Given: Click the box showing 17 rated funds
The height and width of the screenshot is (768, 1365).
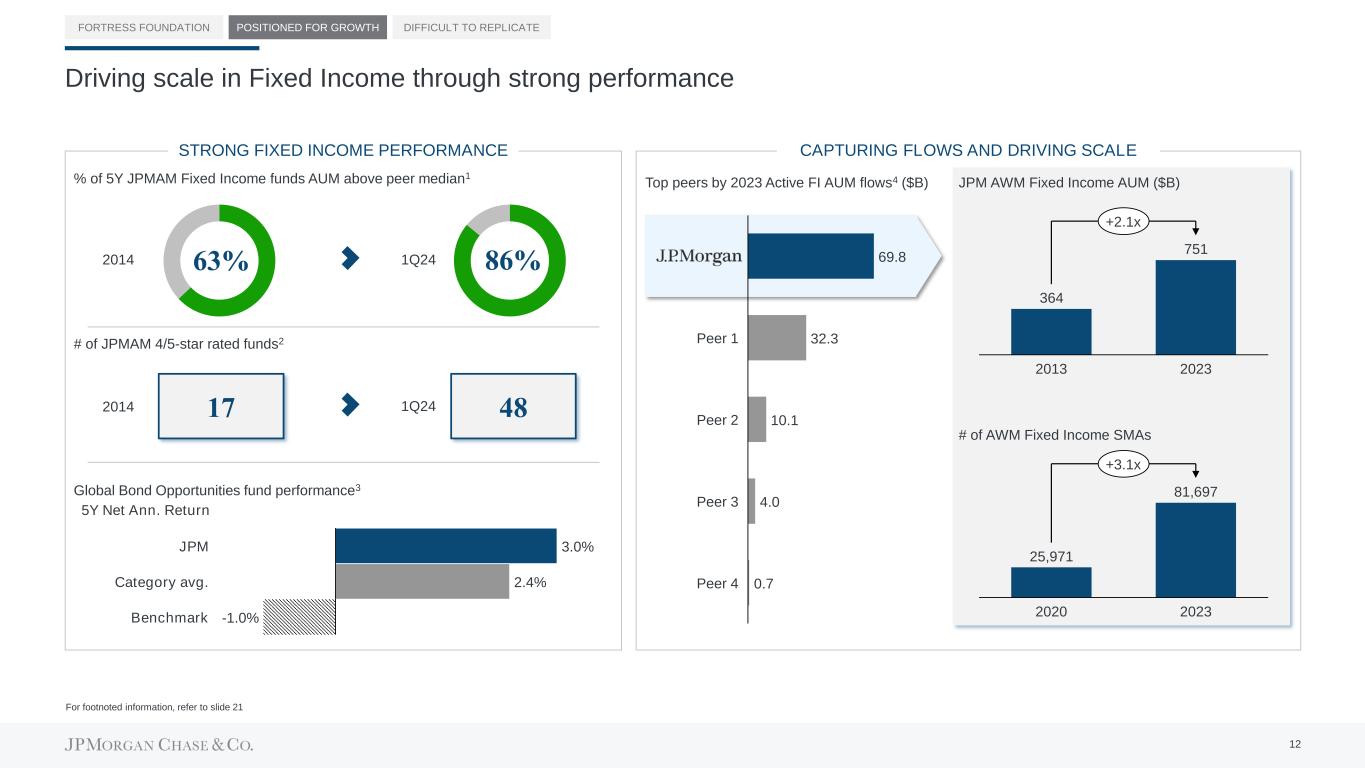Looking at the screenshot, I should point(221,406).
